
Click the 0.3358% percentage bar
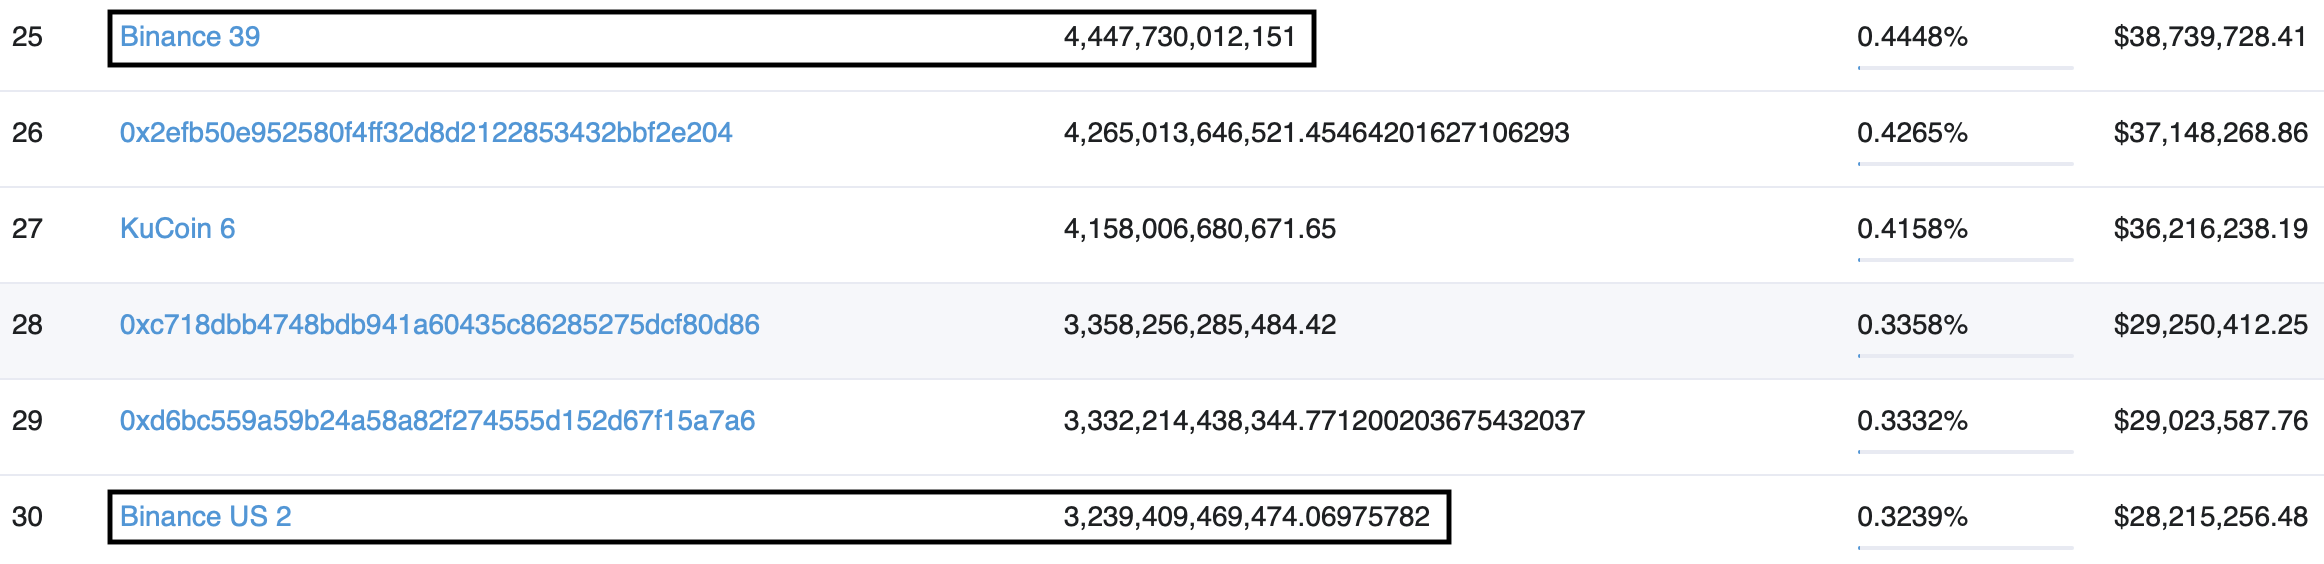tap(1965, 356)
